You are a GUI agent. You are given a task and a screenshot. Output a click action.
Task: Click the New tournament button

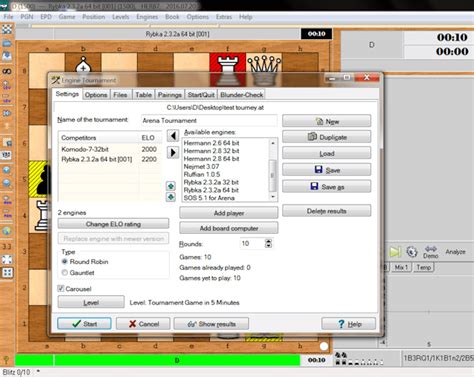click(x=326, y=121)
